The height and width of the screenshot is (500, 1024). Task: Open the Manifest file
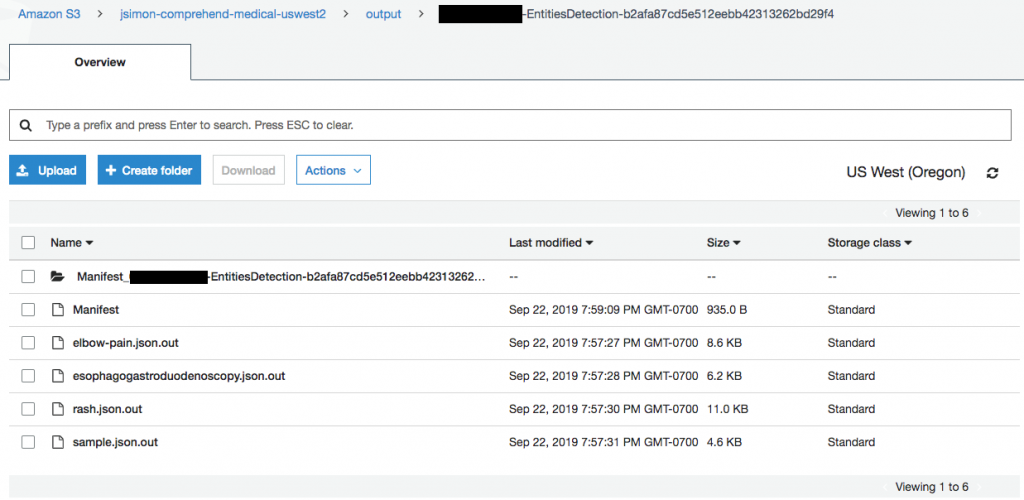[x=96, y=310]
